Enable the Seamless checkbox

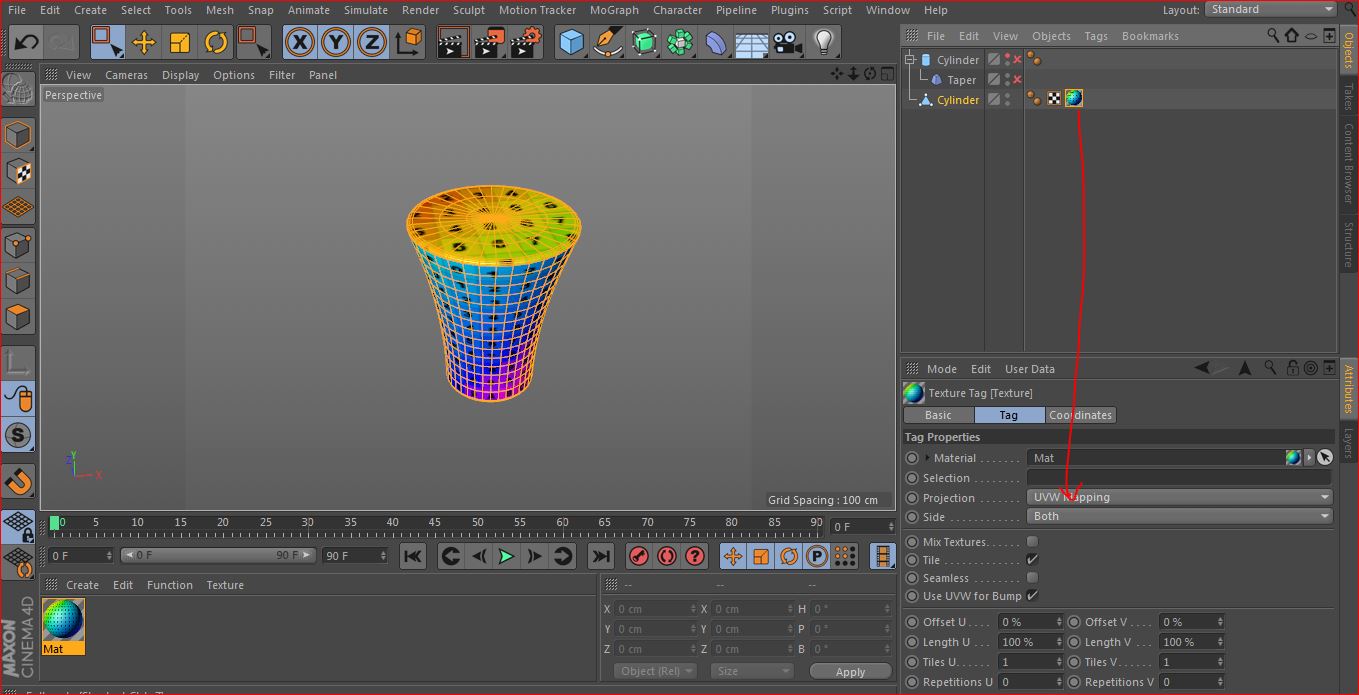point(1032,578)
